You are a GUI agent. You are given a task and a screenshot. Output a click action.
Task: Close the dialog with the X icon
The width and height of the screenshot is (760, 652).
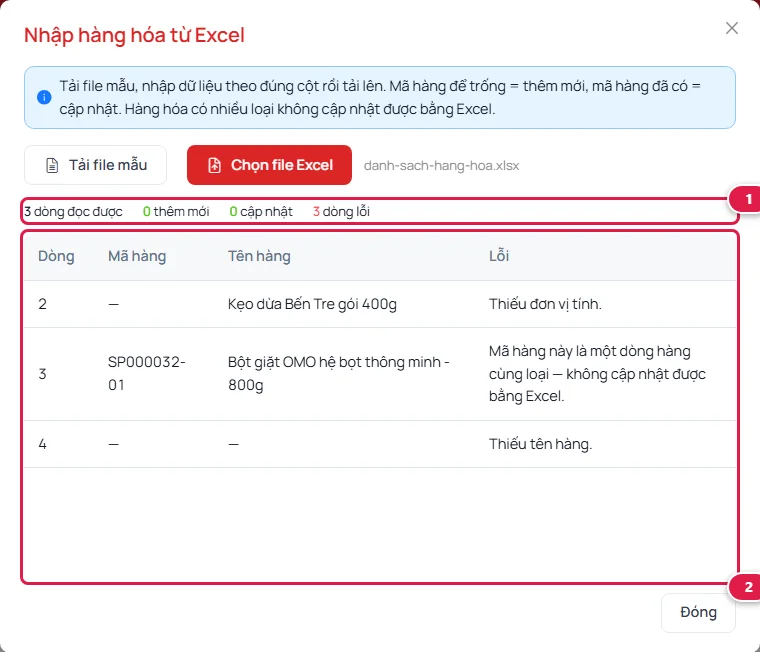pos(732,28)
